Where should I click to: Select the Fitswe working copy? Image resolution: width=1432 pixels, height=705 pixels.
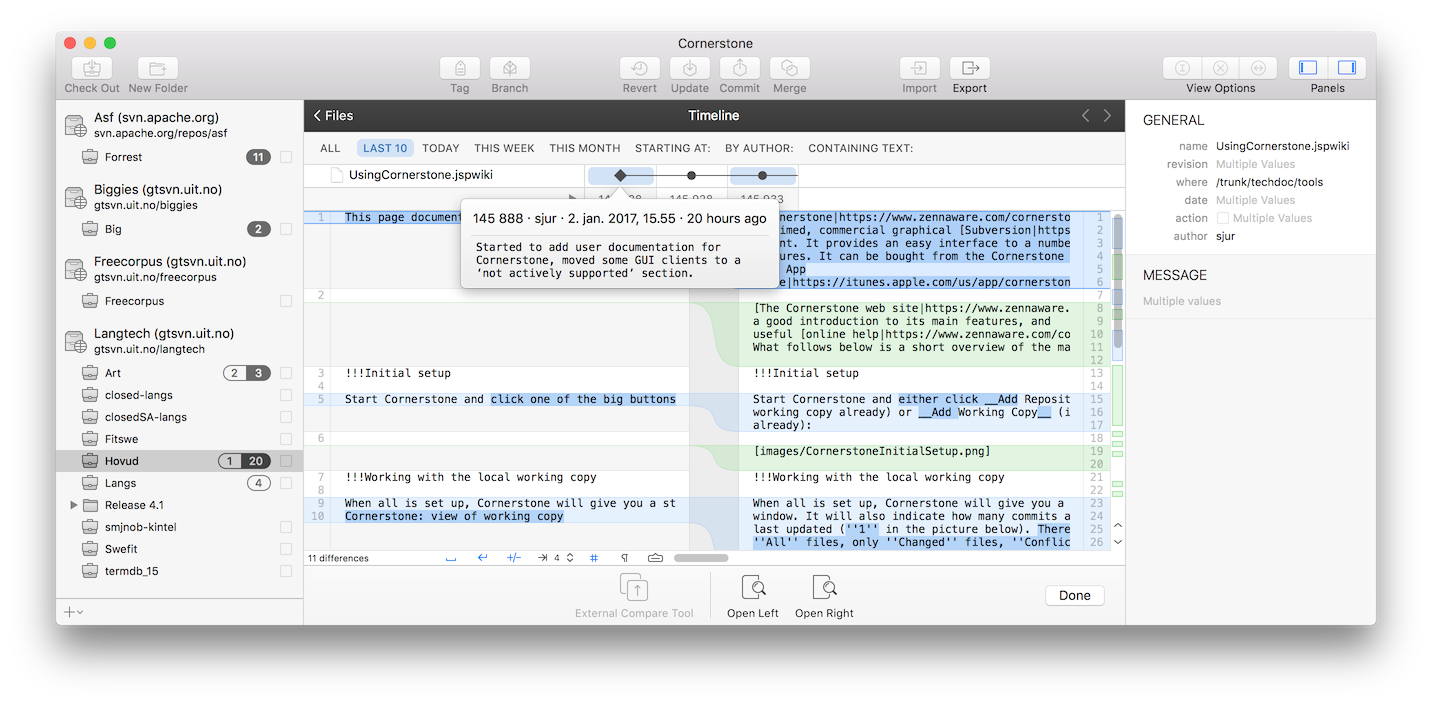click(180, 439)
